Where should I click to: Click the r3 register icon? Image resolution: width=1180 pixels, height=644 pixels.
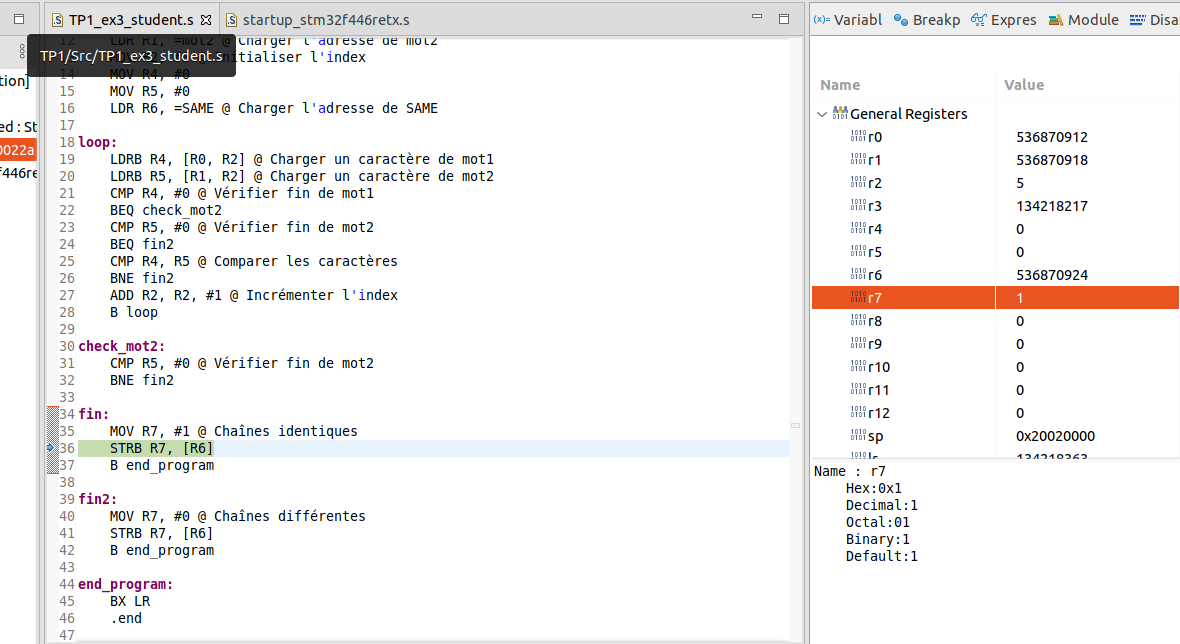click(857, 206)
